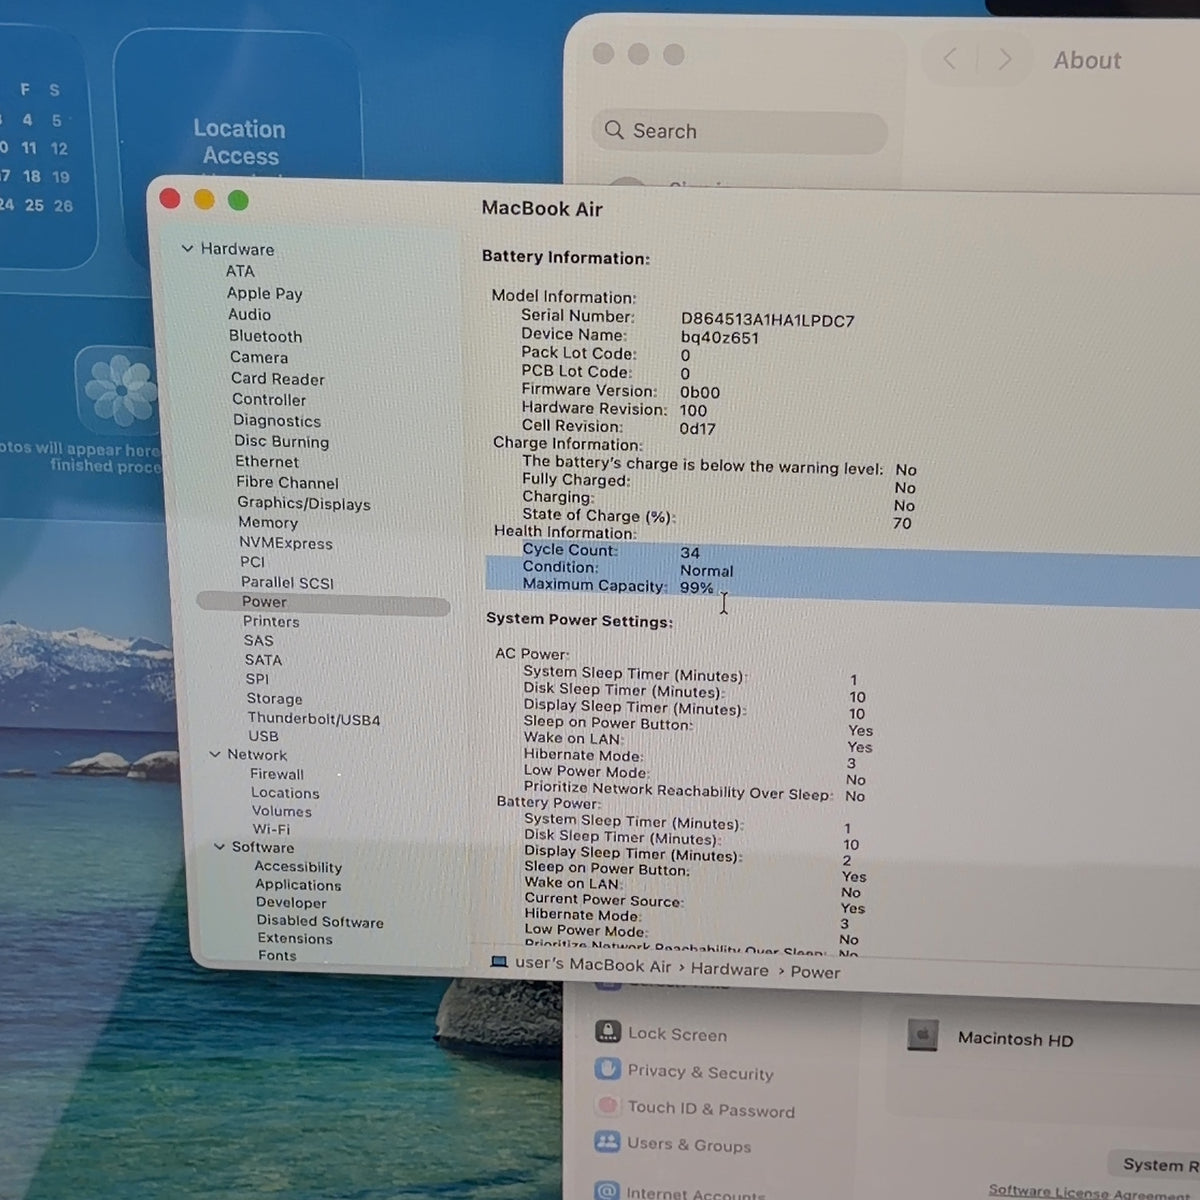Image resolution: width=1200 pixels, height=1200 pixels.
Task: Select Controller in sidebar
Action: pos(269,399)
